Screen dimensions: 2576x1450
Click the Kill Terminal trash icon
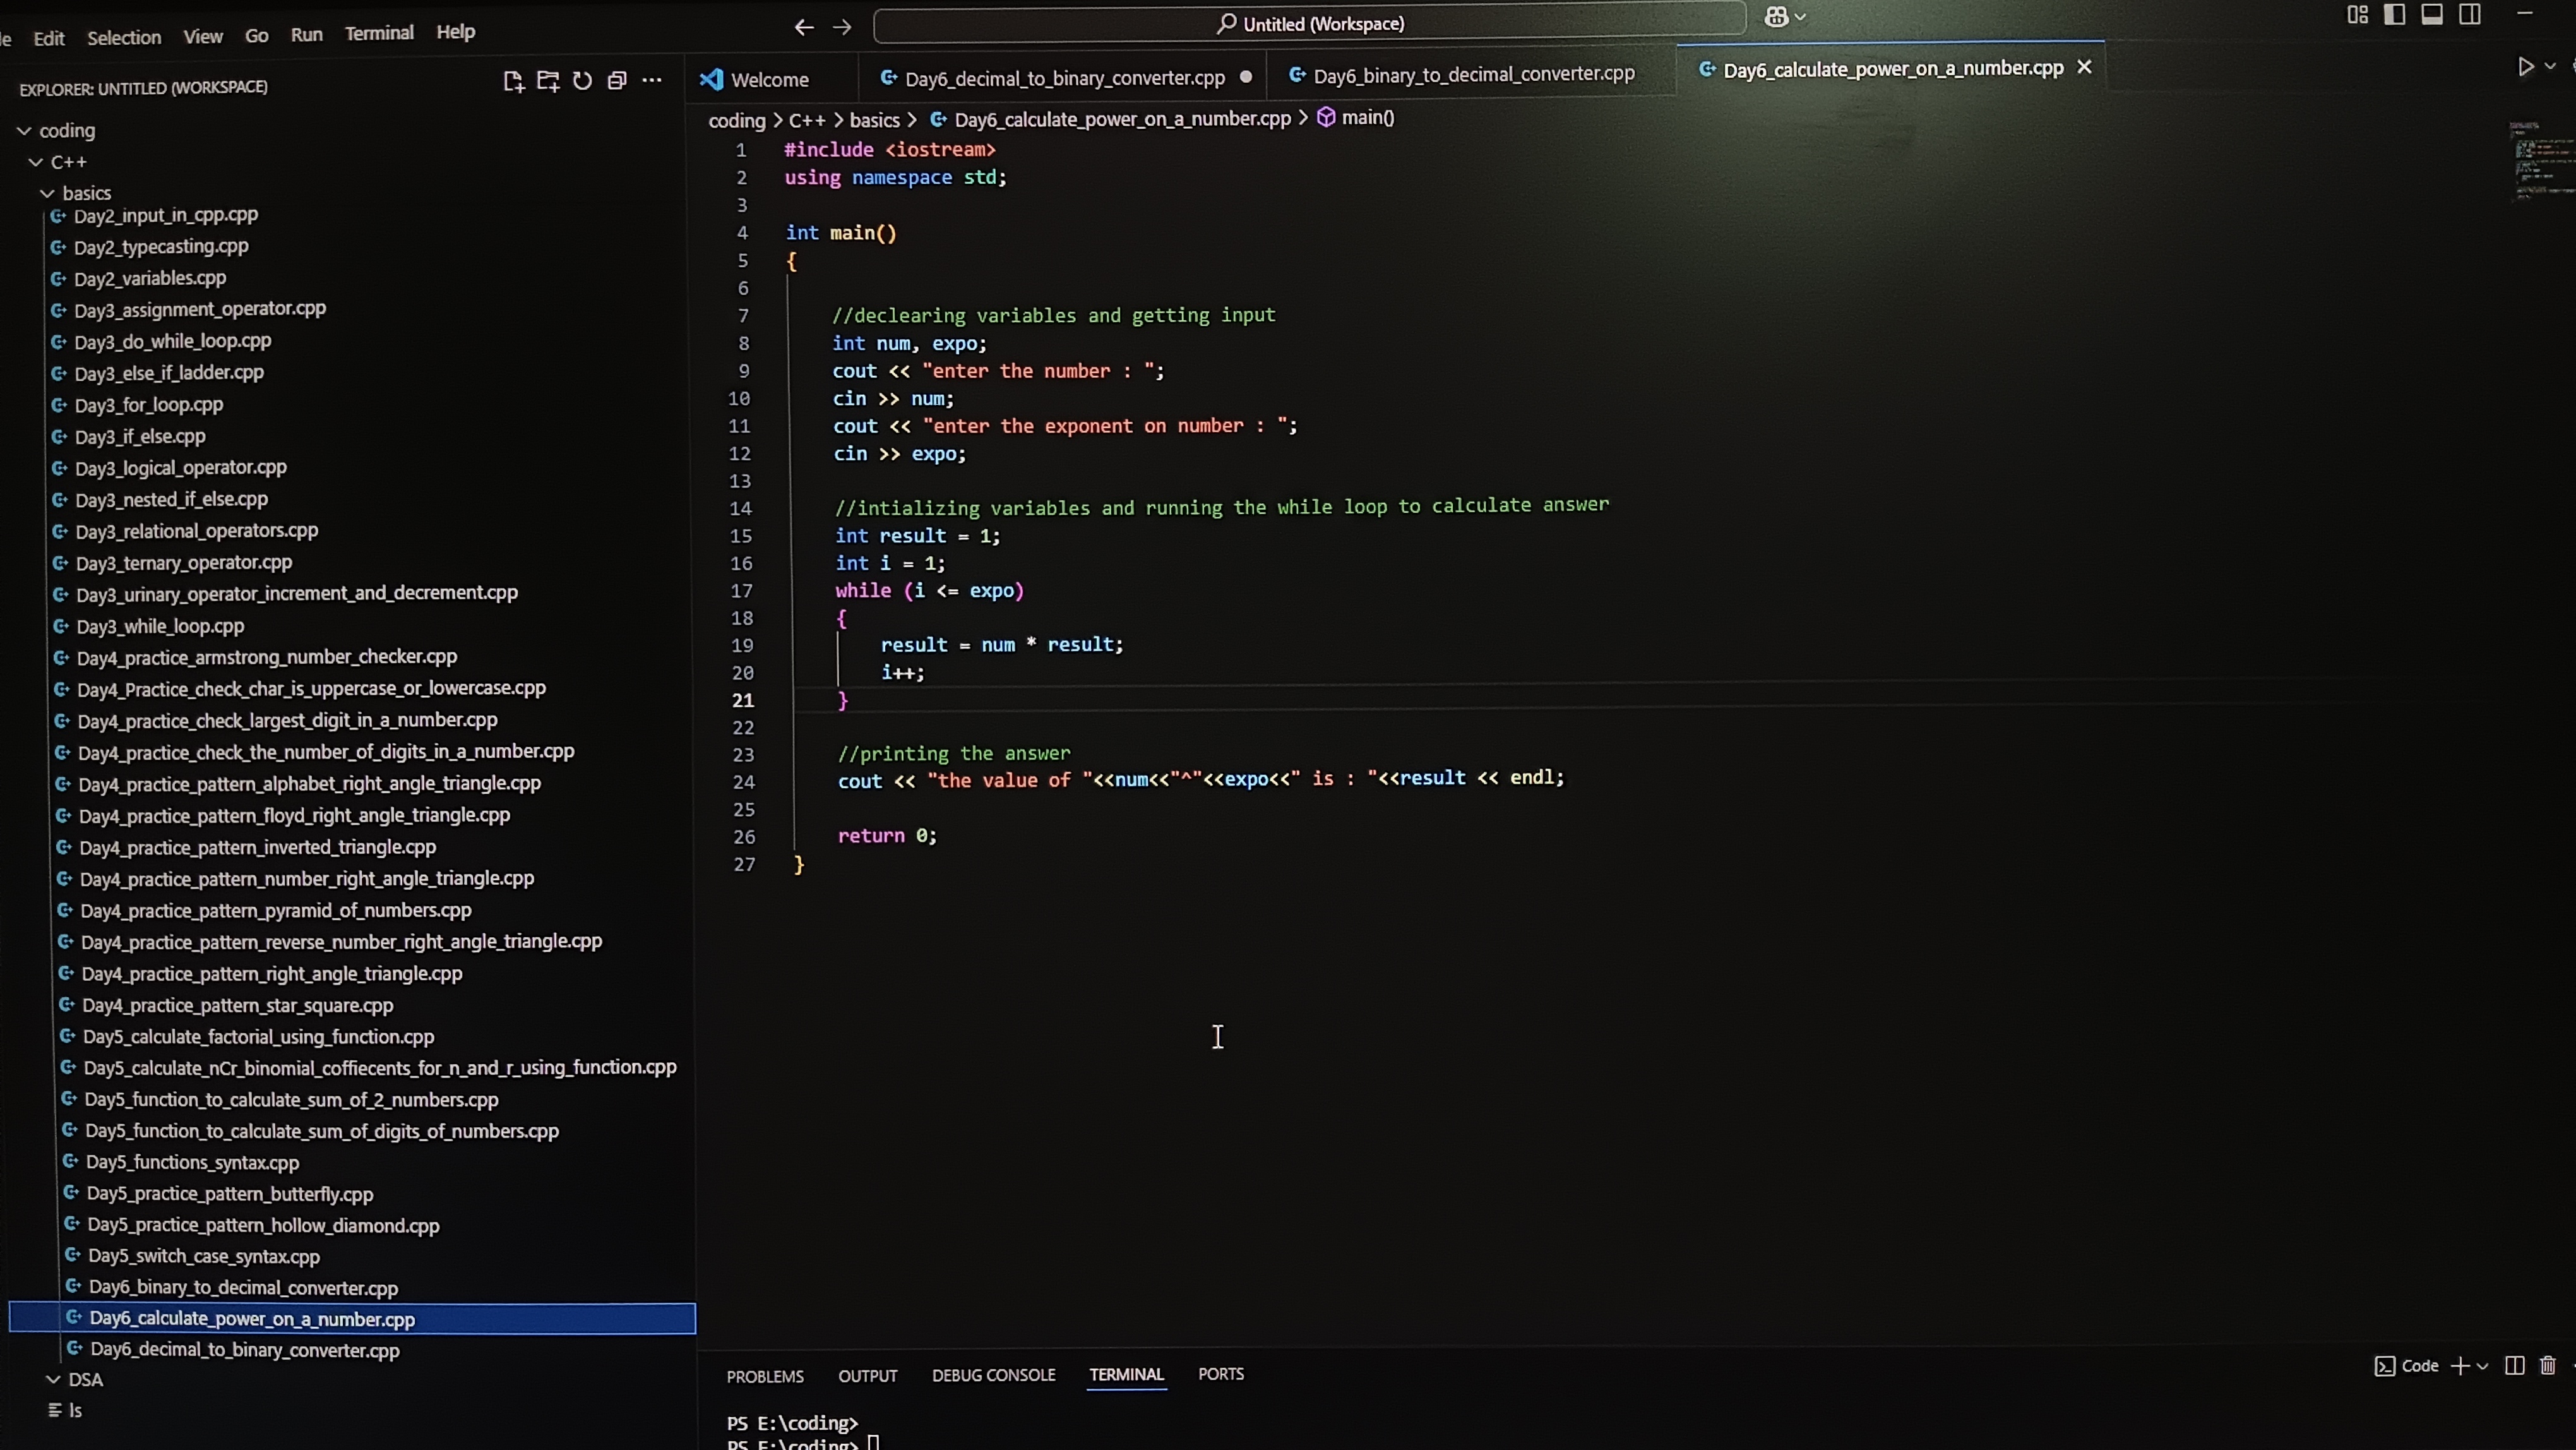[x=2547, y=1366]
